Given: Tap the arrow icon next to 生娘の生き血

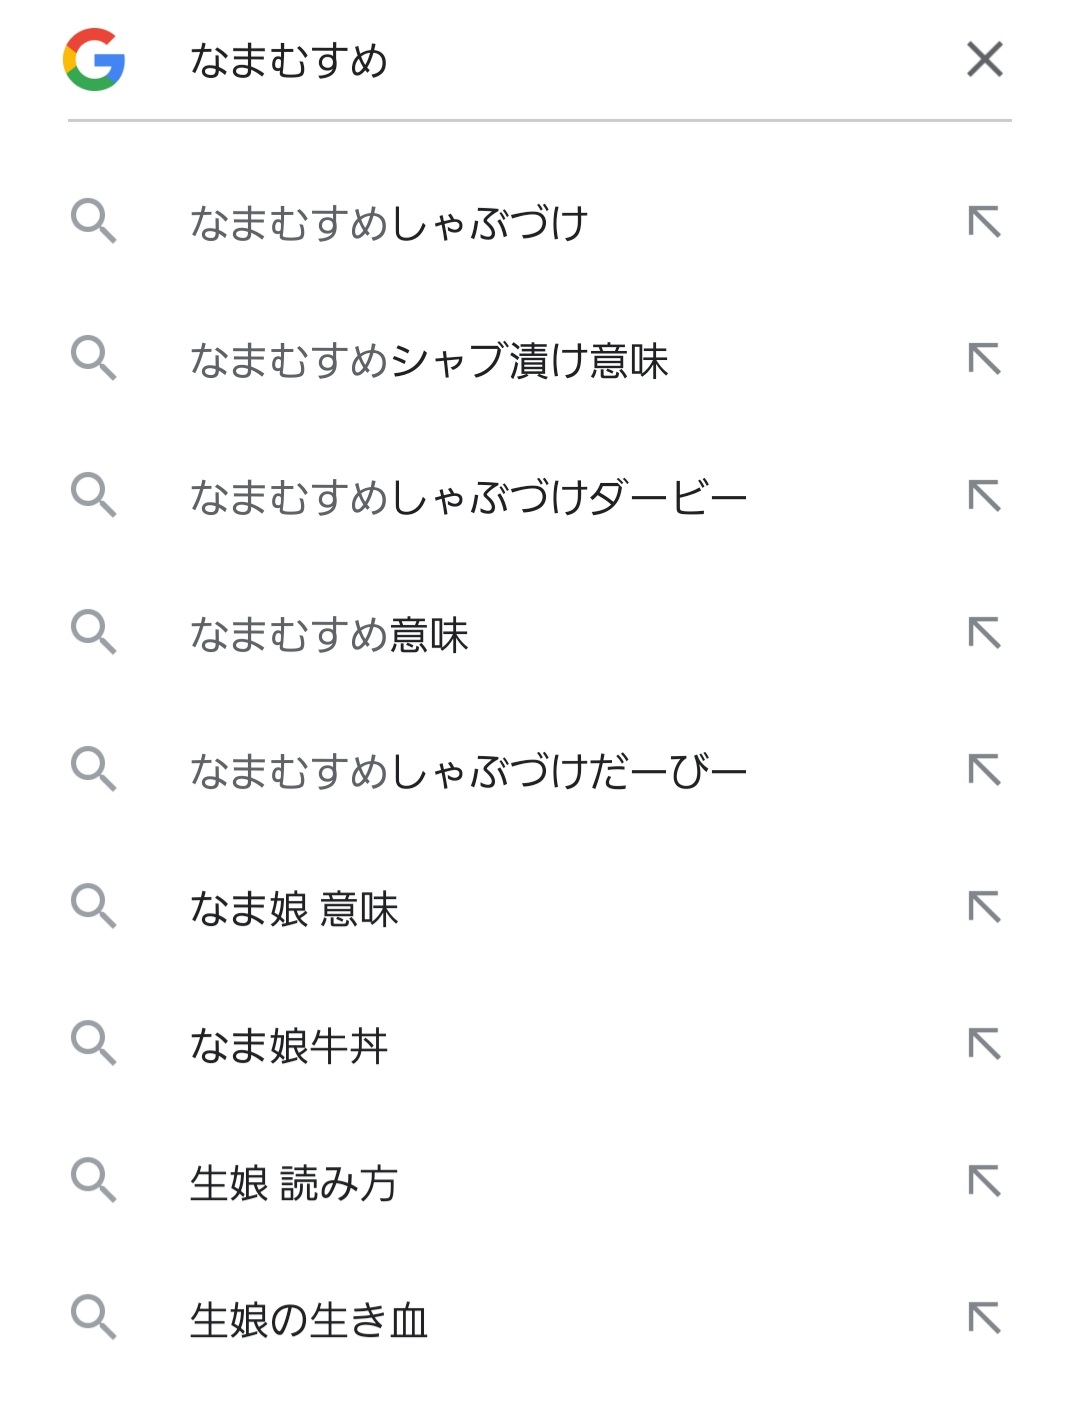Looking at the screenshot, I should coord(984,1318).
